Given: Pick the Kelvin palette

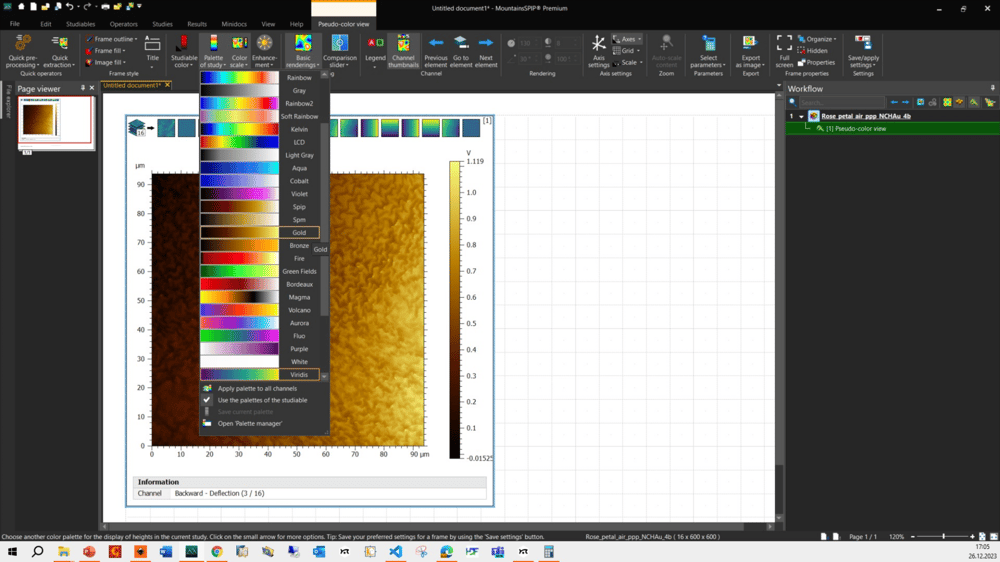Looking at the screenshot, I should click(260, 129).
